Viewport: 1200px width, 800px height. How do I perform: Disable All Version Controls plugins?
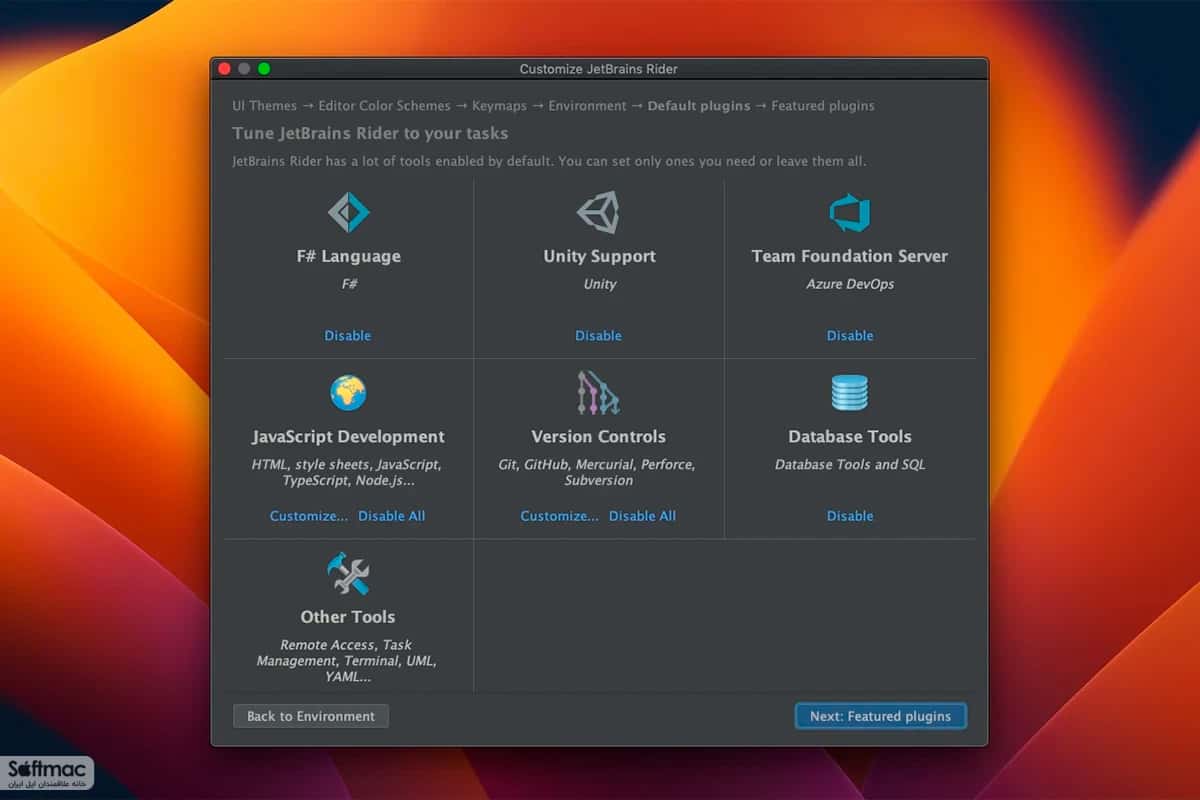click(x=642, y=516)
